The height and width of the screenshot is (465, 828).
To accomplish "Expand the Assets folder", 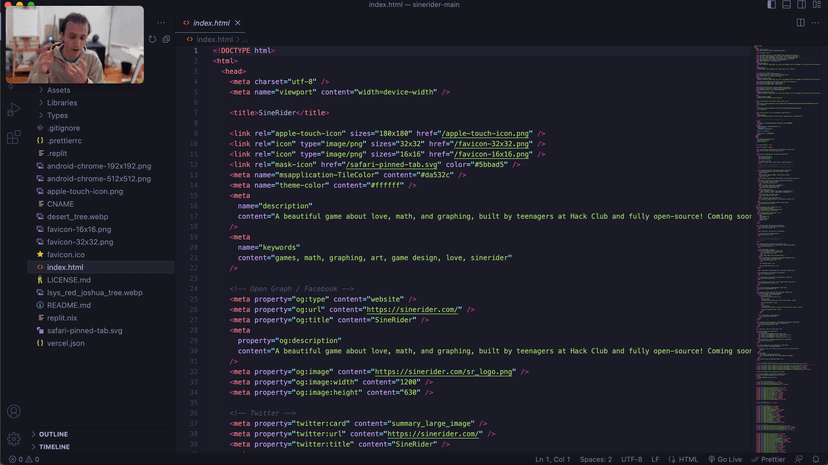I will pos(58,90).
